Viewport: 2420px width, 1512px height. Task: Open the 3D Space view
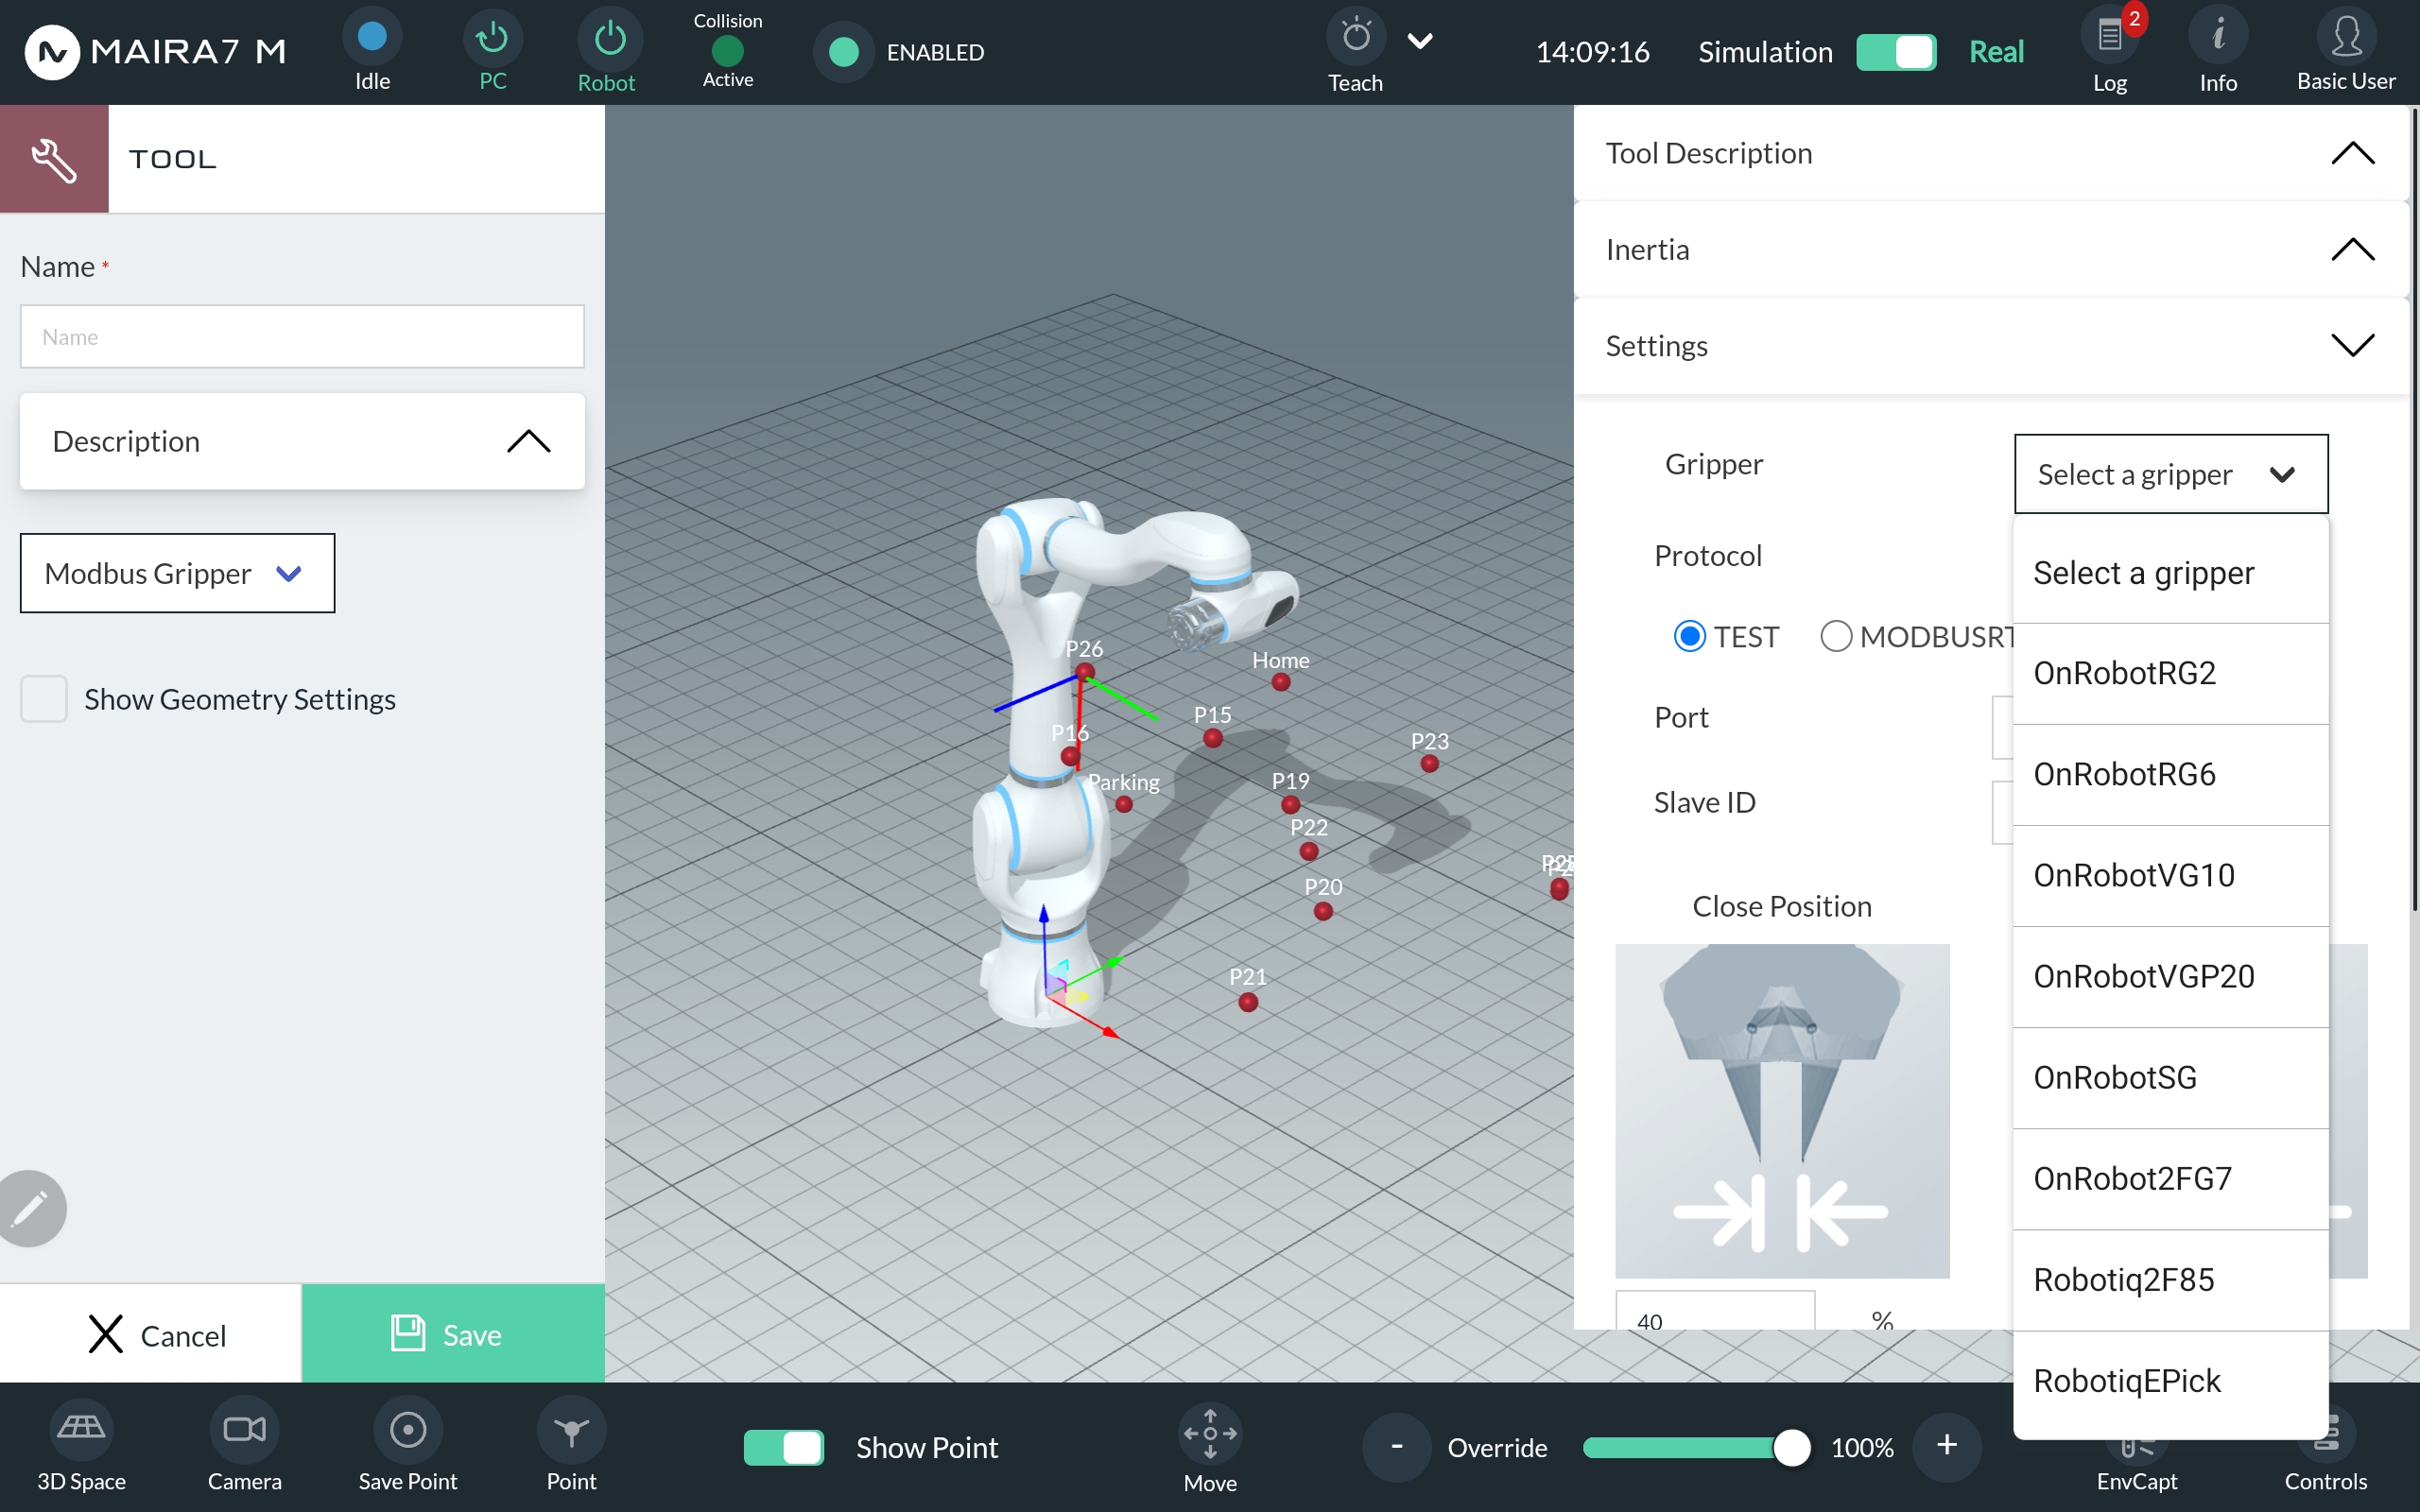click(x=81, y=1428)
